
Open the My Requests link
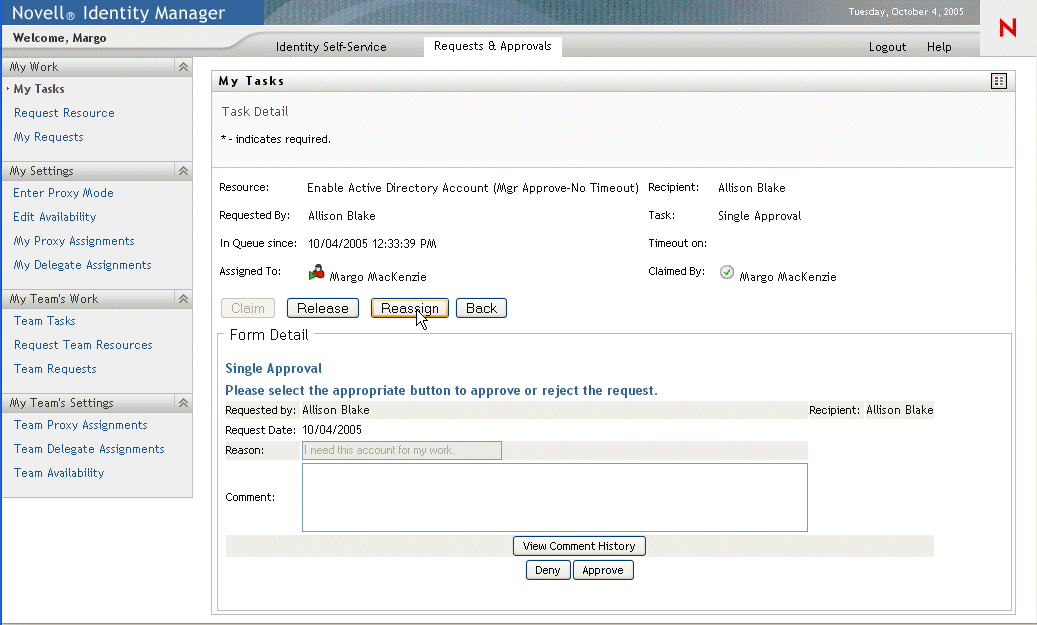[48, 137]
